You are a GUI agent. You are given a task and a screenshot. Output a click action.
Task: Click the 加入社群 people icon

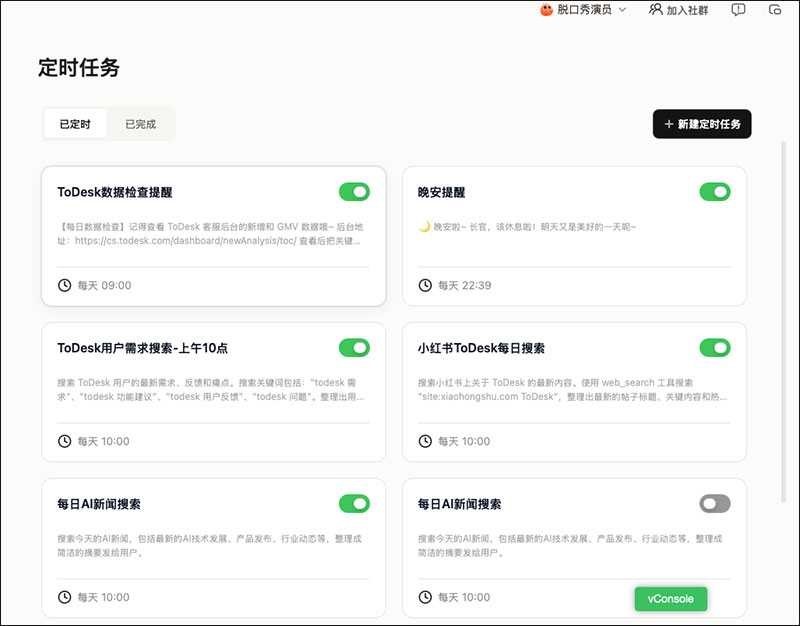655,10
